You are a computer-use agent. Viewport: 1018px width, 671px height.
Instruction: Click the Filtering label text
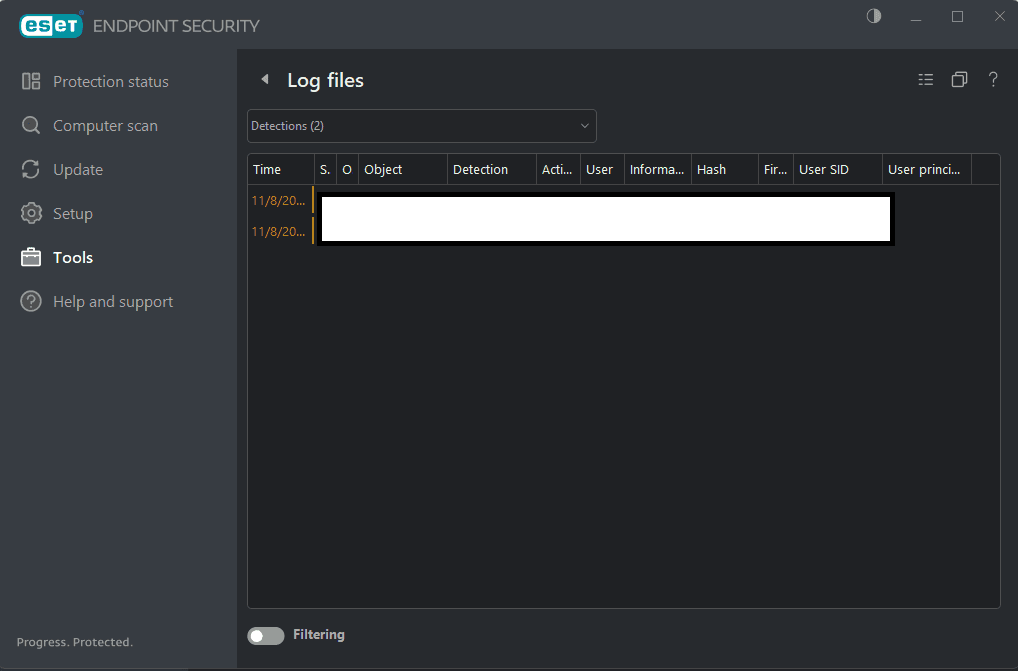[319, 635]
